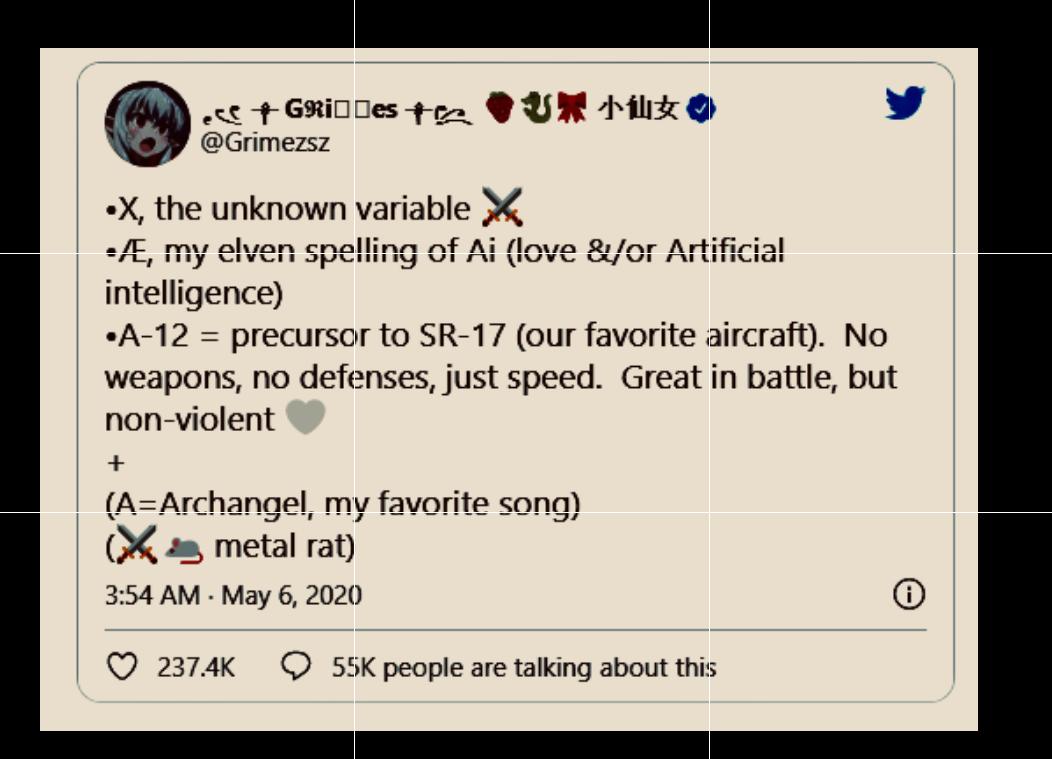Open the tweet info circle icon
Viewport: 1052px width, 759px height.
point(908,594)
